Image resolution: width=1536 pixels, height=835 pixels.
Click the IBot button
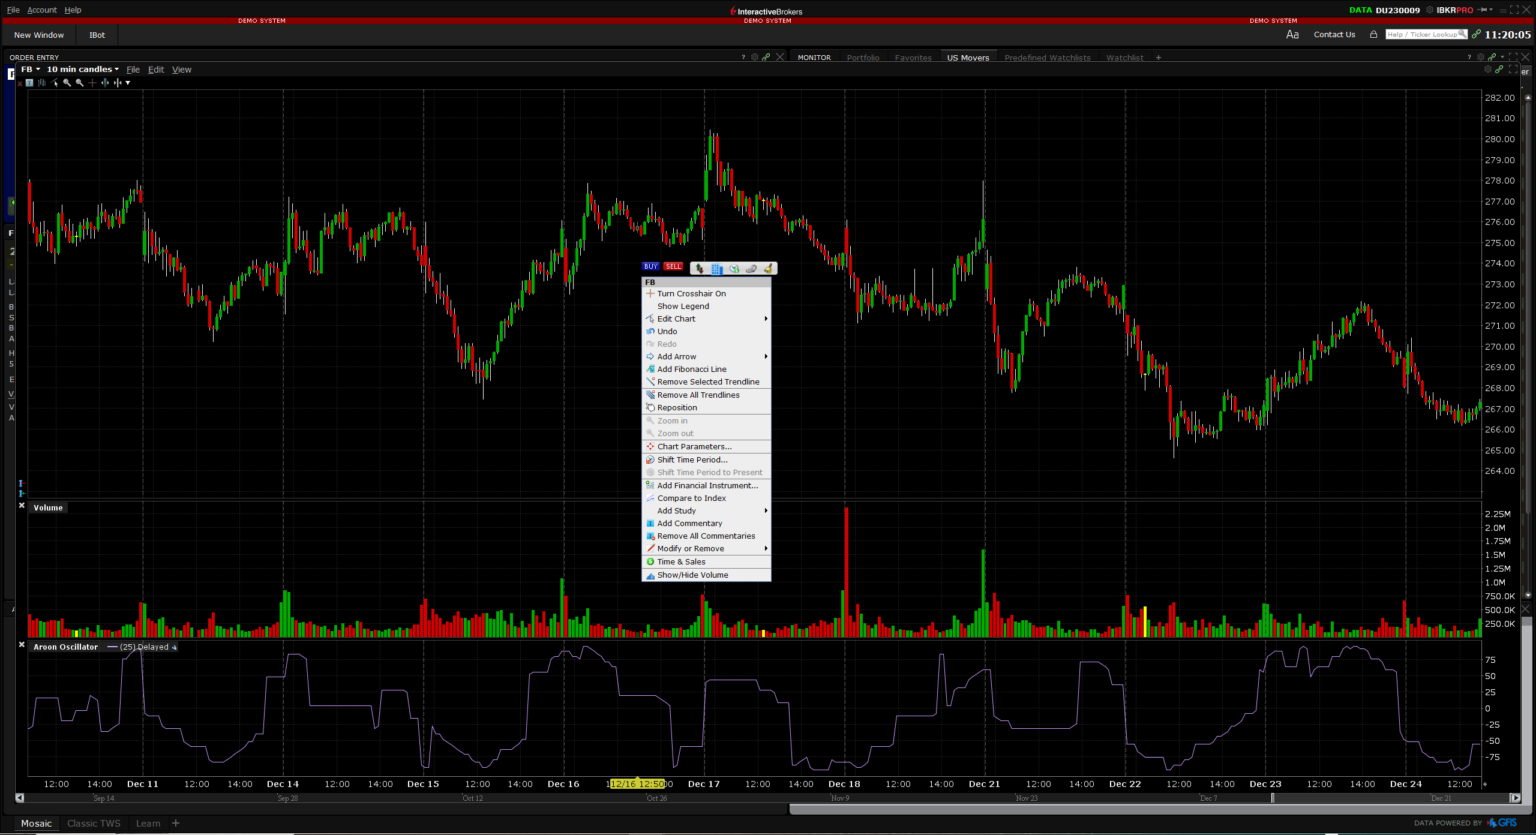[x=96, y=34]
